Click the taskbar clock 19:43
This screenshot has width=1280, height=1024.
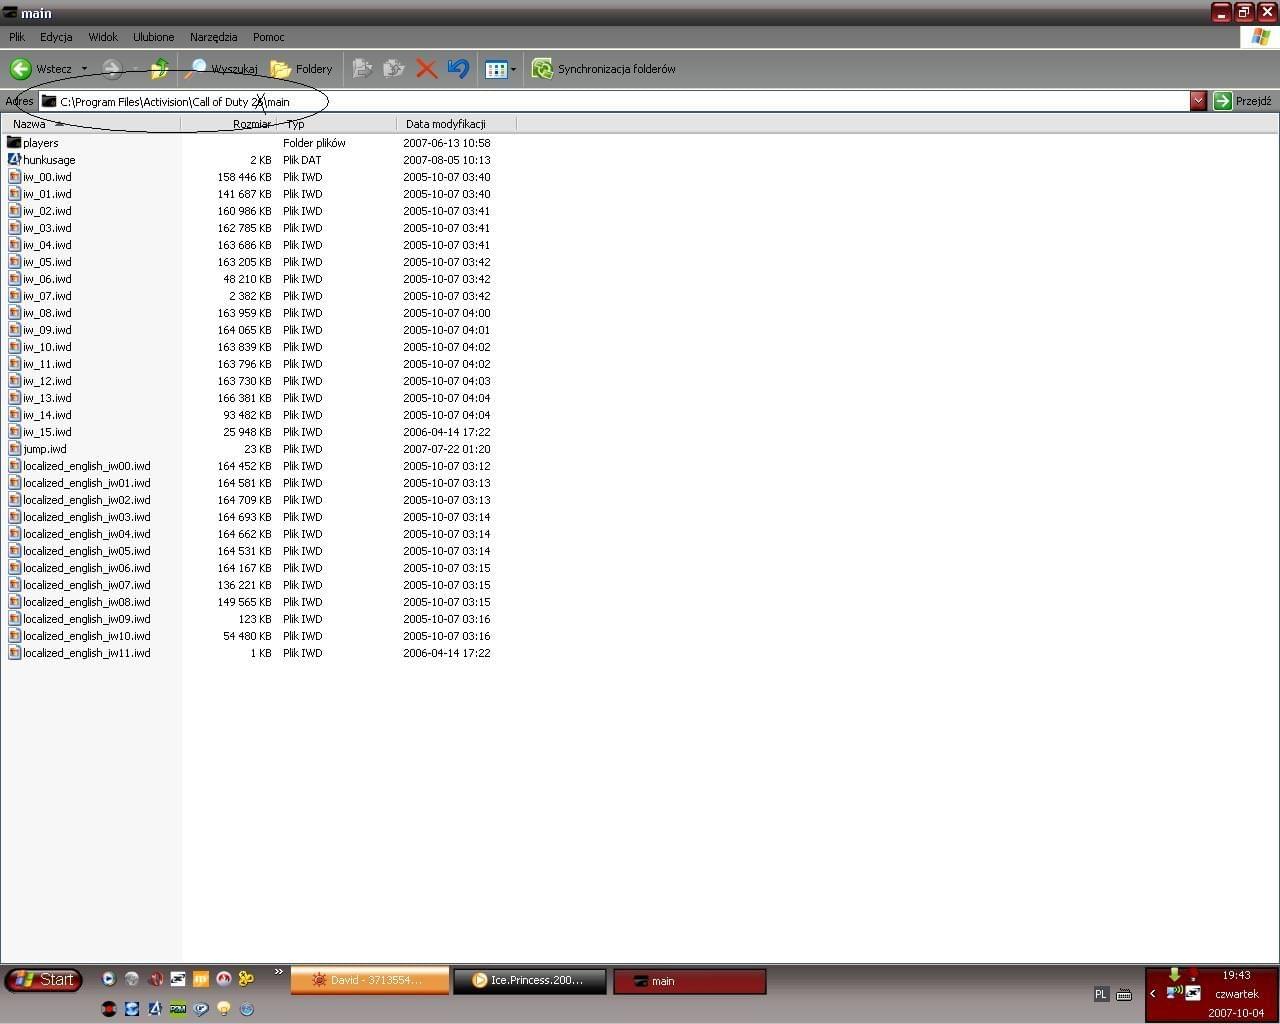pos(1236,975)
